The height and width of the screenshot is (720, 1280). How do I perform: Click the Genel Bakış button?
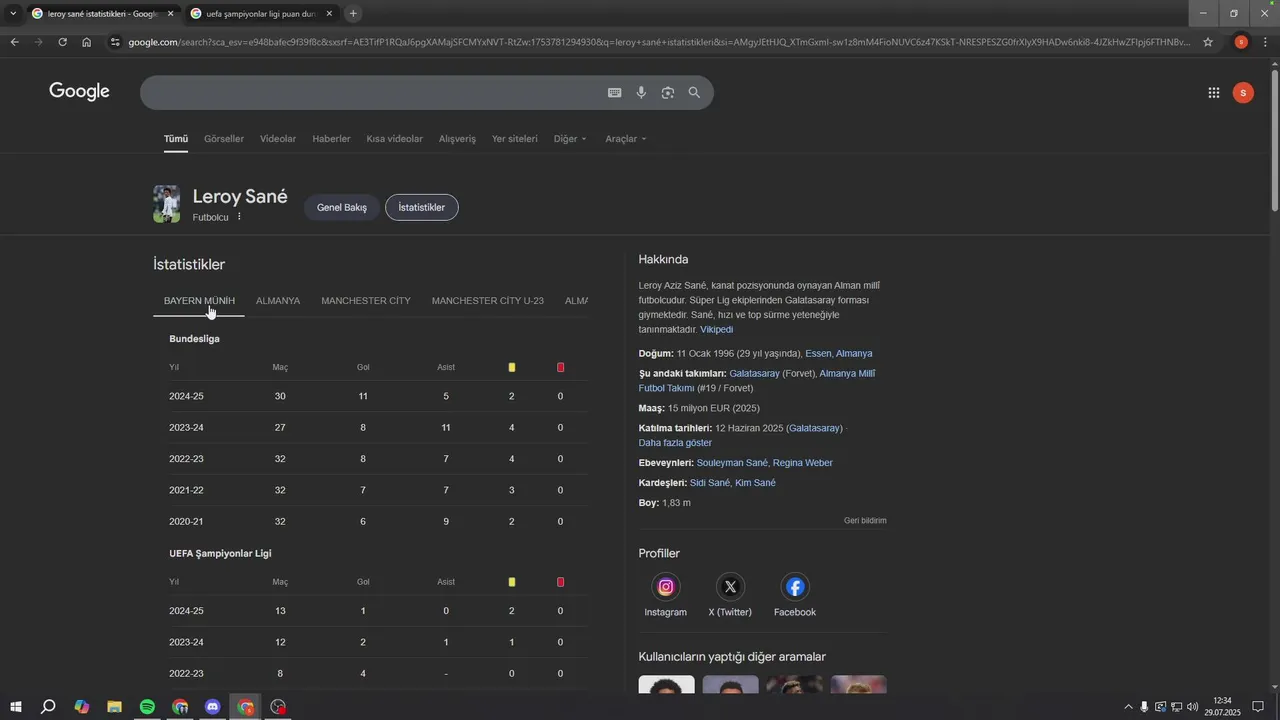[x=342, y=208]
